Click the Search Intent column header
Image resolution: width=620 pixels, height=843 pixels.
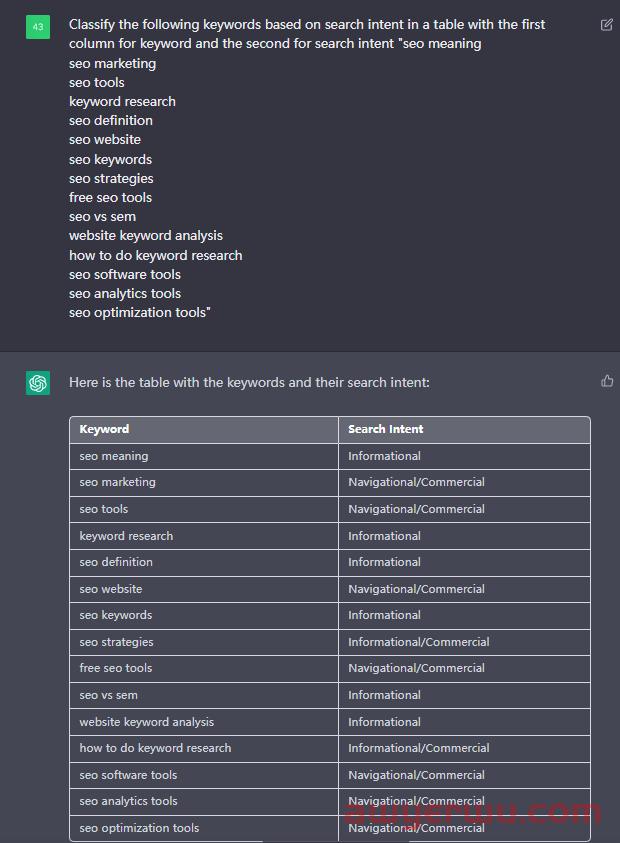385,429
